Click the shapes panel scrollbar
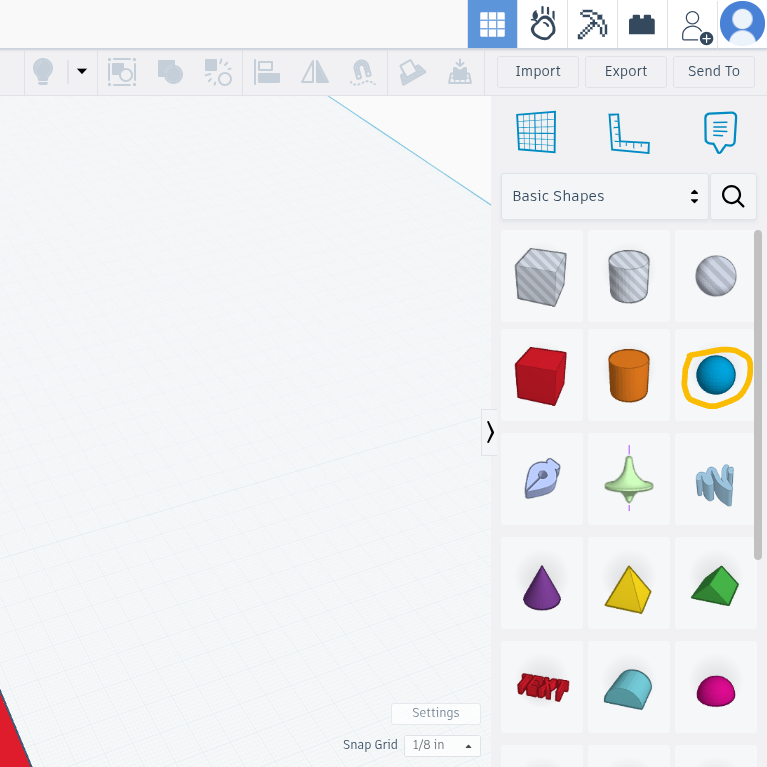Image resolution: width=767 pixels, height=767 pixels. pos(758,395)
